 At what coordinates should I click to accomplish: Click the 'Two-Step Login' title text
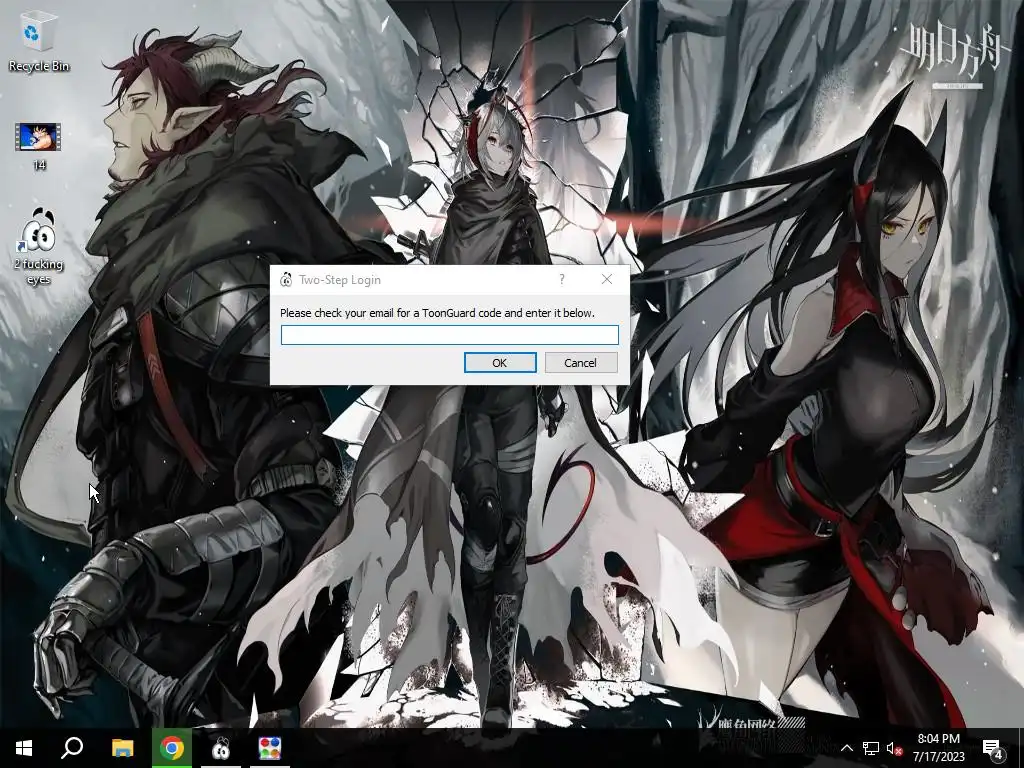coord(340,280)
